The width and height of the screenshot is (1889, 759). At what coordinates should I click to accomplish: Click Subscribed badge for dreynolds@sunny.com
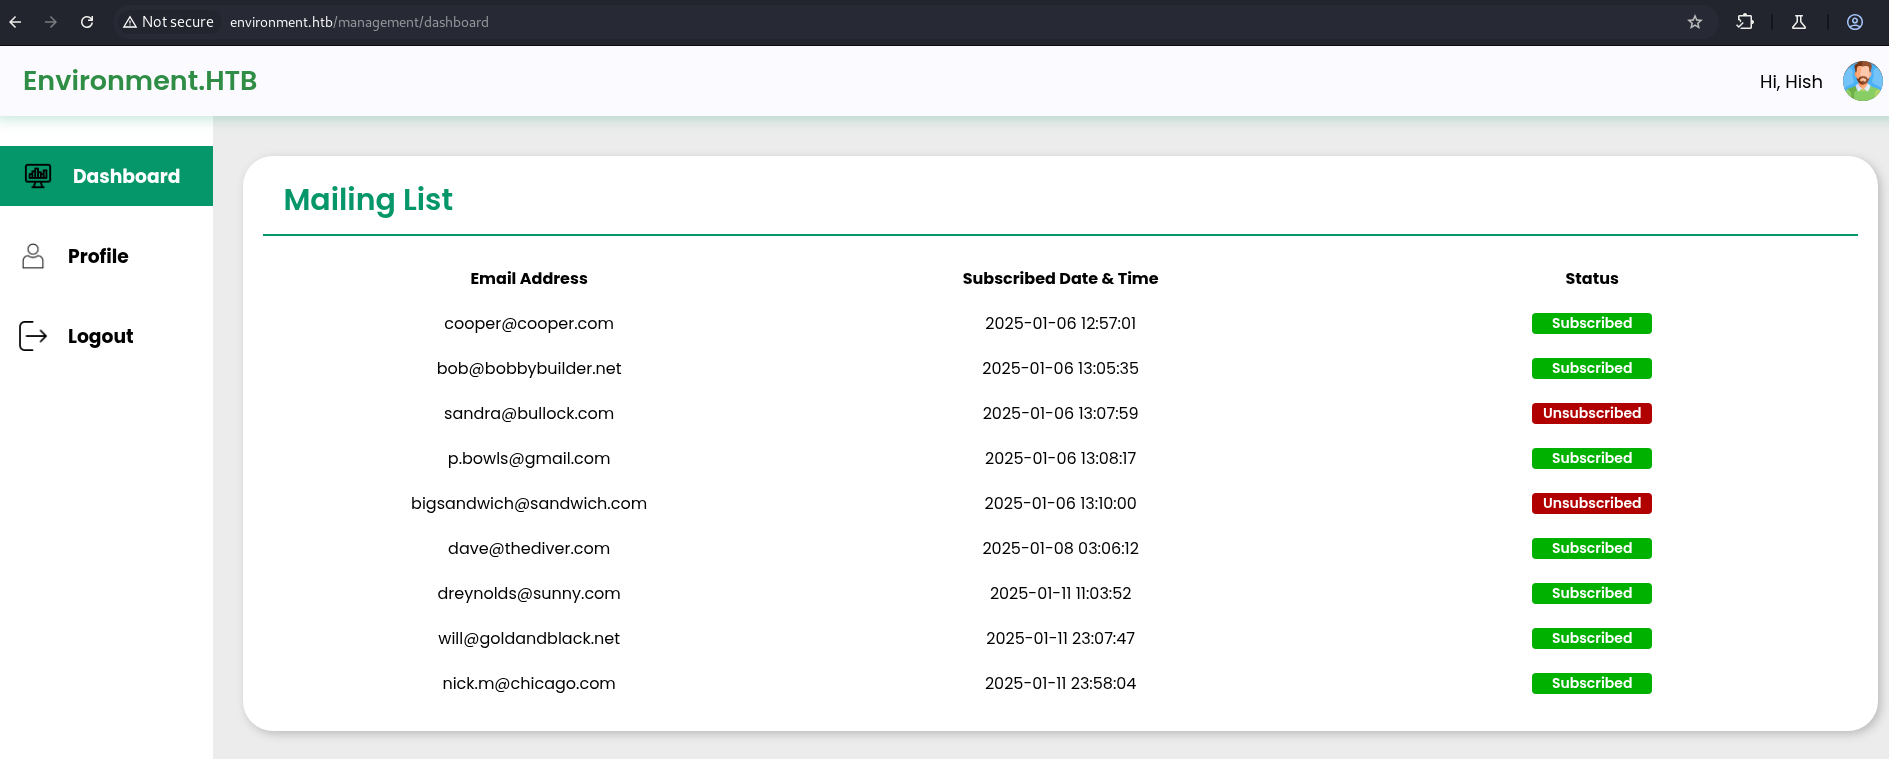[x=1592, y=594]
